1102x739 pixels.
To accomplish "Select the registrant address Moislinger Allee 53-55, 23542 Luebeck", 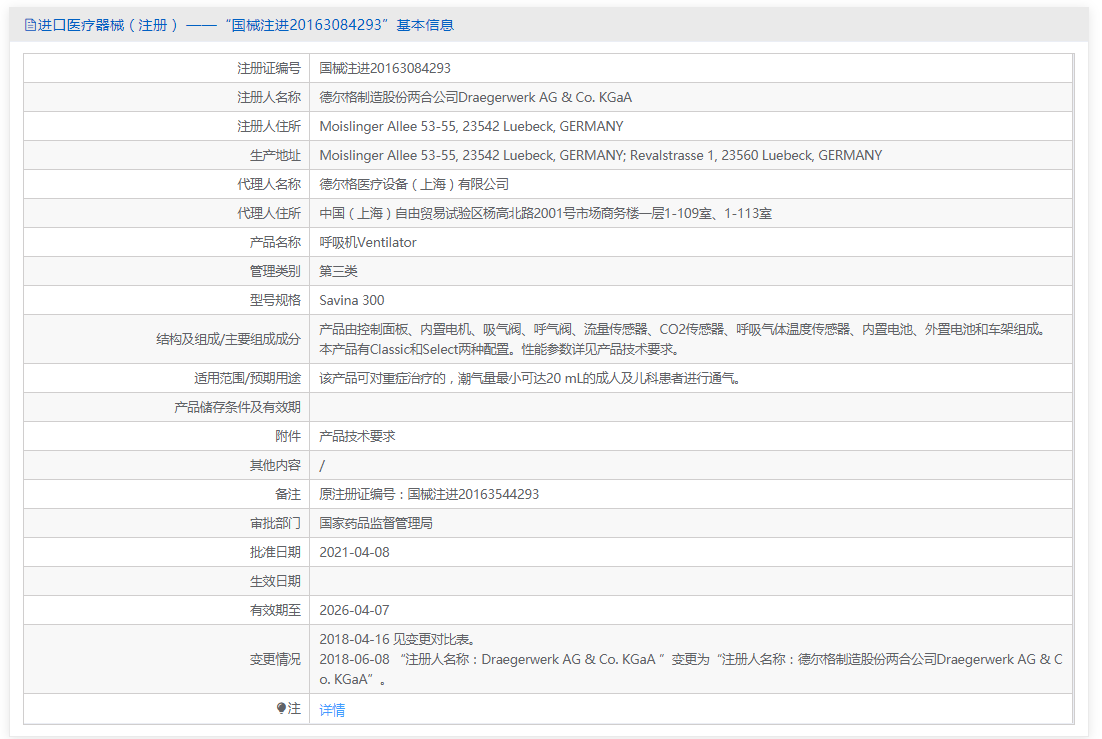I will coord(471,127).
